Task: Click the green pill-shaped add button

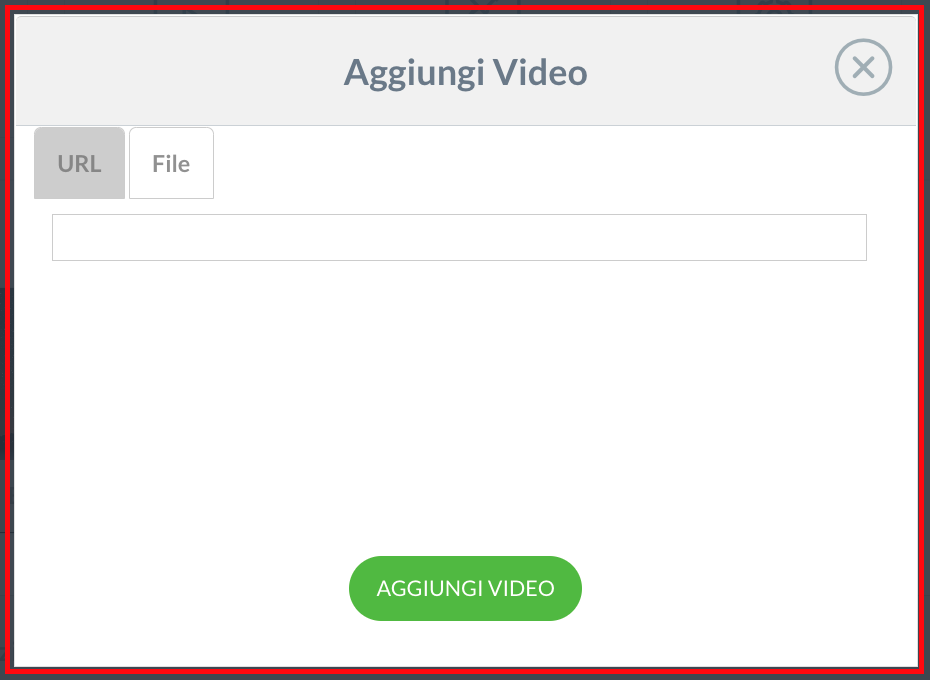Action: 465,588
